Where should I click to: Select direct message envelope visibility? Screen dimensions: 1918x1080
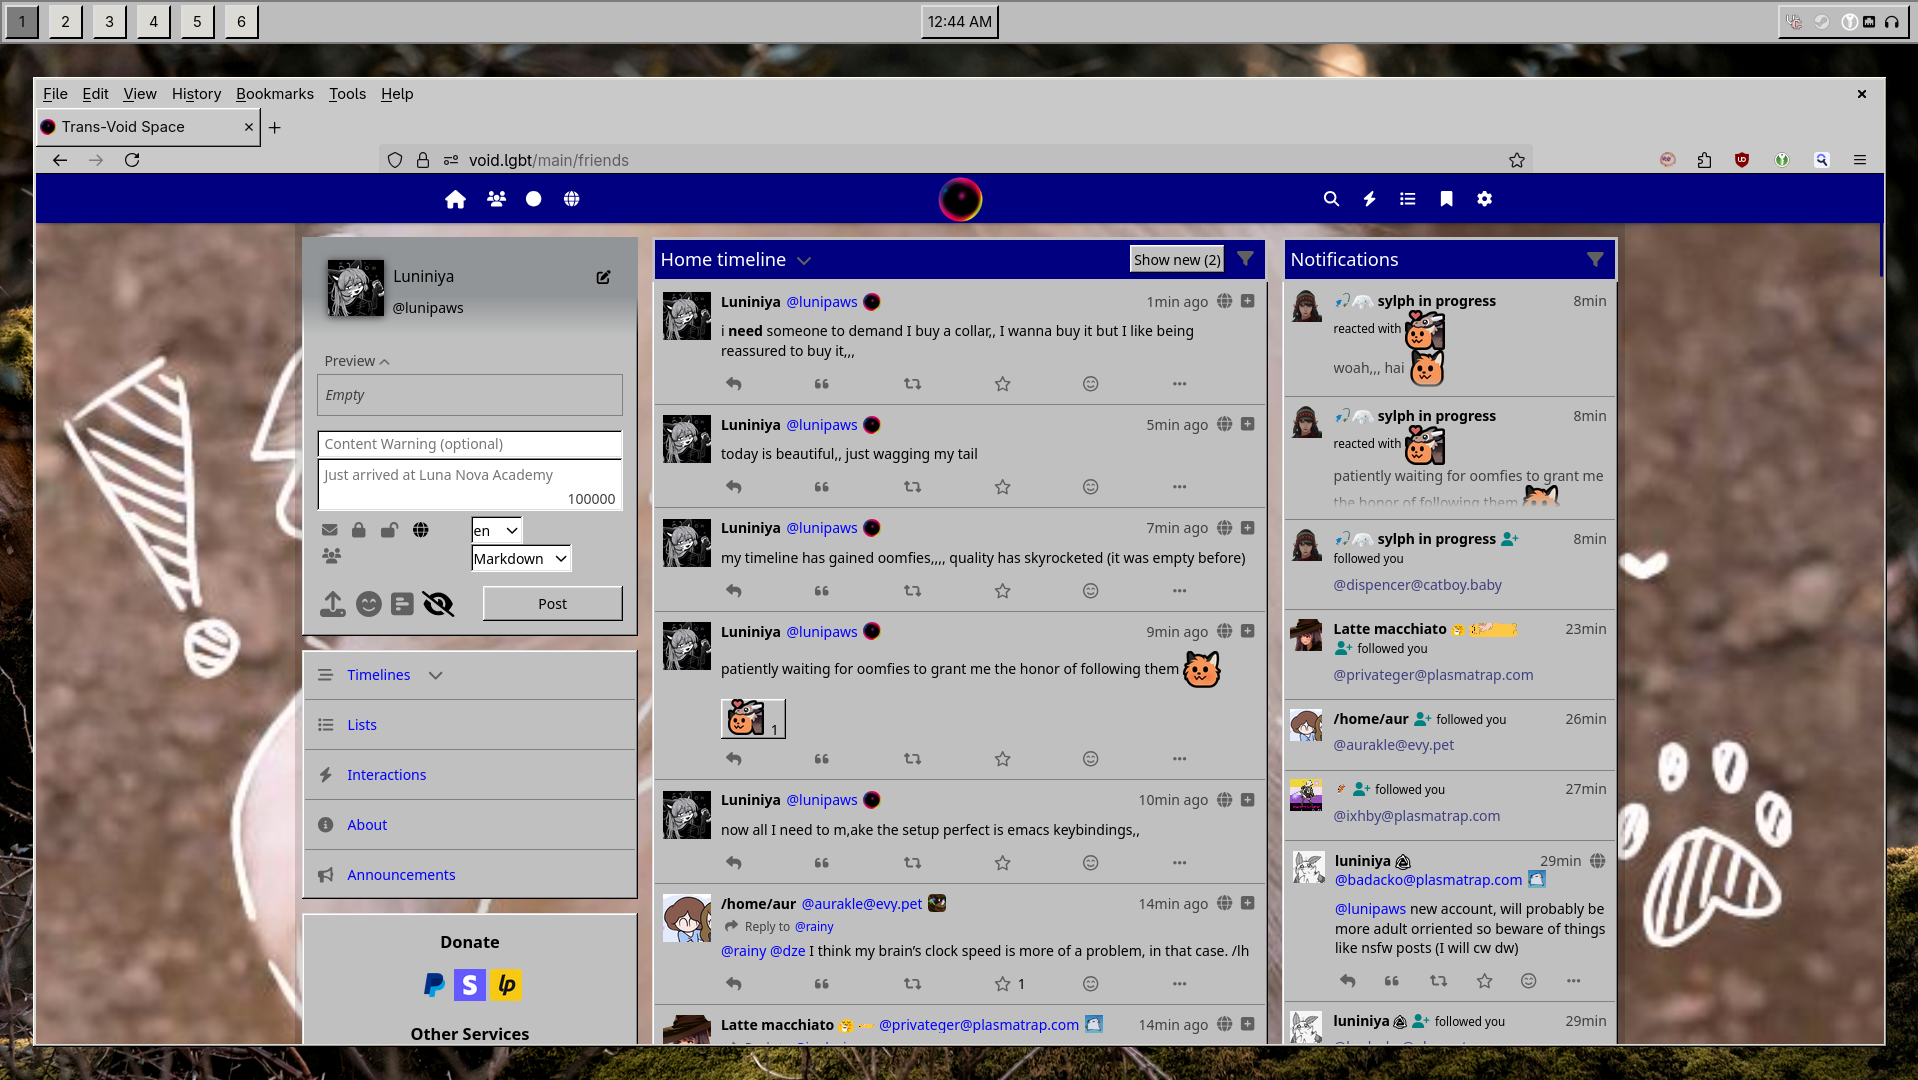pyautogui.click(x=329, y=530)
